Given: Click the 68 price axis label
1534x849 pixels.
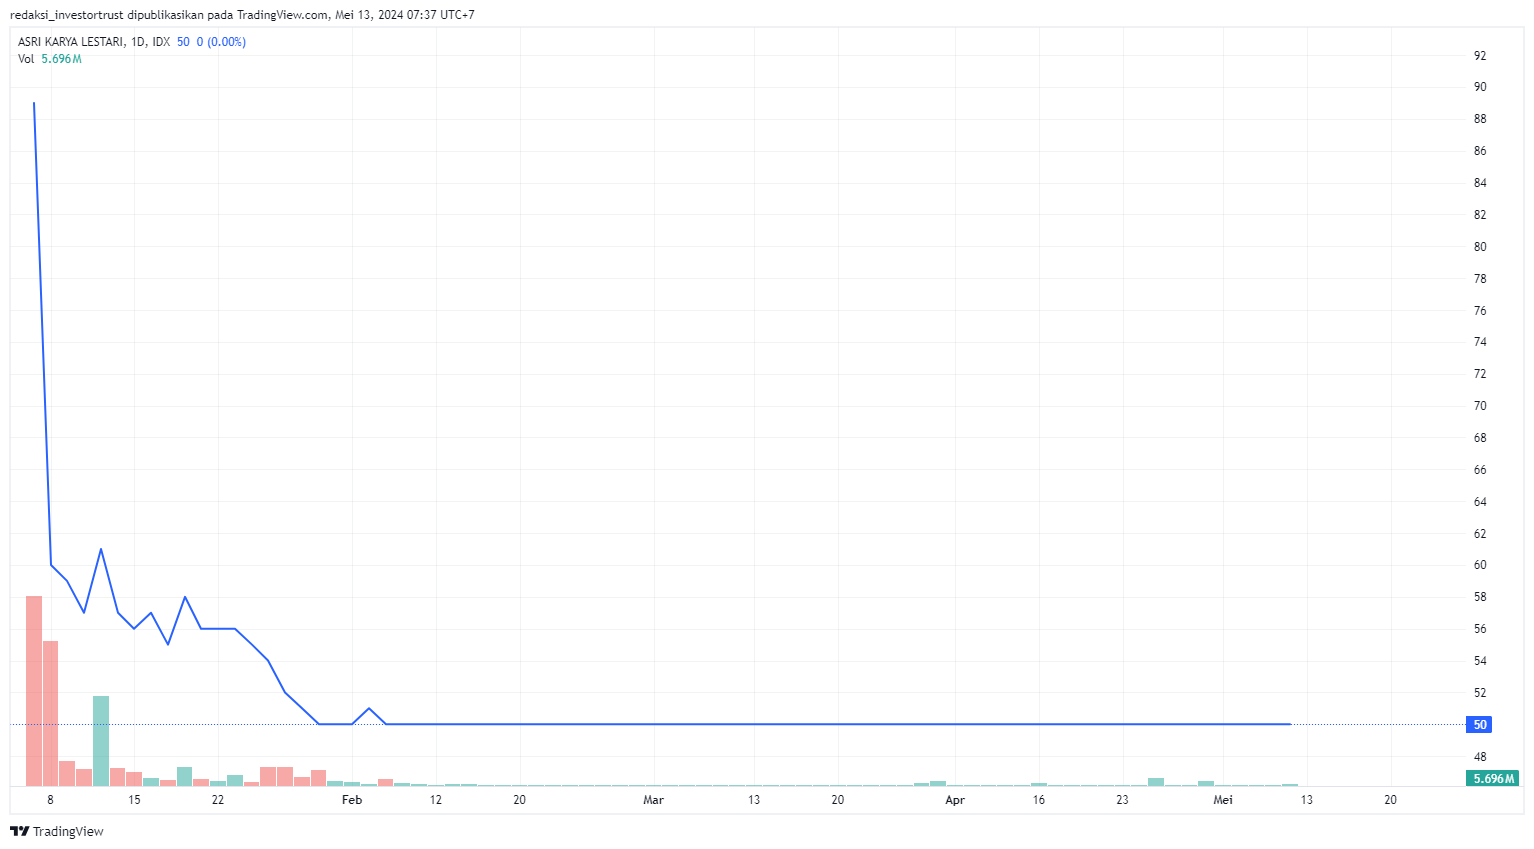Looking at the screenshot, I should coord(1480,438).
